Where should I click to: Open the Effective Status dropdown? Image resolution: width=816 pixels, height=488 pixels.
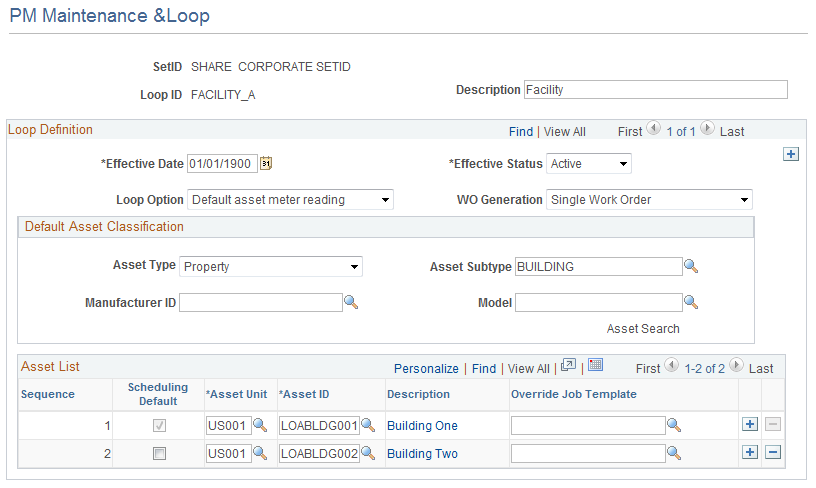click(x=589, y=164)
